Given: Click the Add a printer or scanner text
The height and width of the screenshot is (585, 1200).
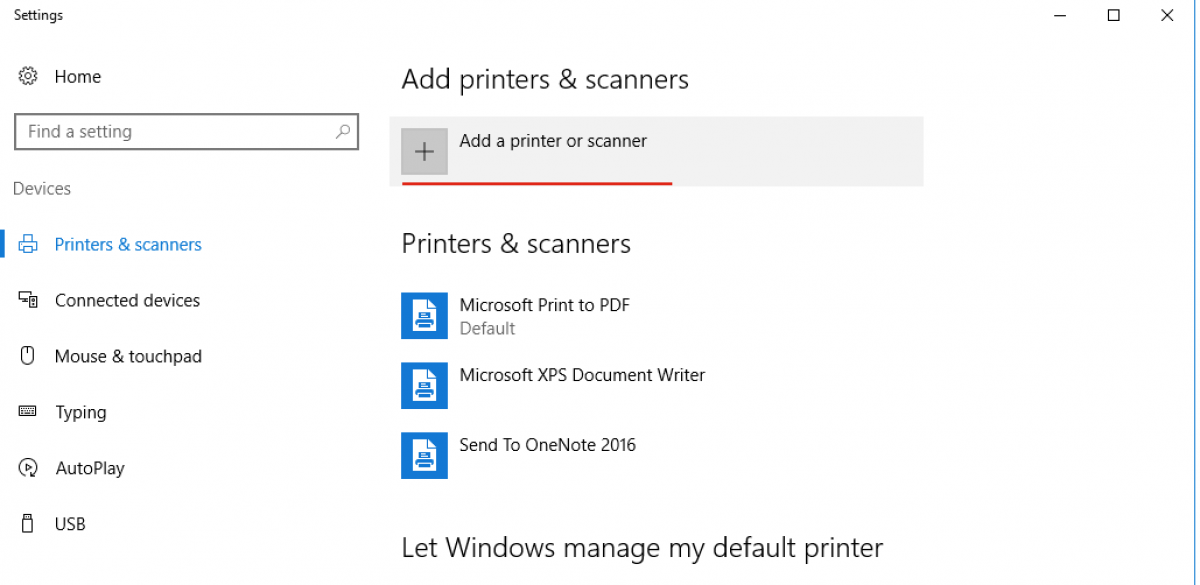Looking at the screenshot, I should [x=553, y=141].
